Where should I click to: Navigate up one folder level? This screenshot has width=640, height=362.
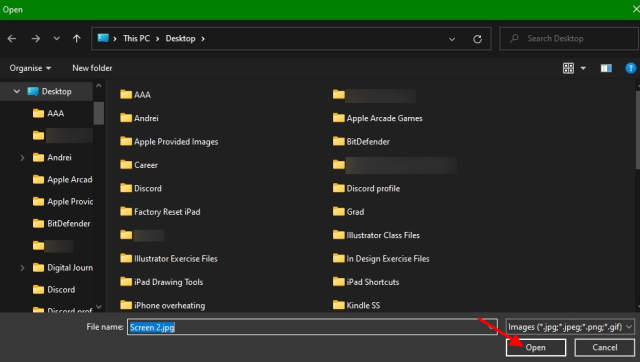click(x=76, y=38)
